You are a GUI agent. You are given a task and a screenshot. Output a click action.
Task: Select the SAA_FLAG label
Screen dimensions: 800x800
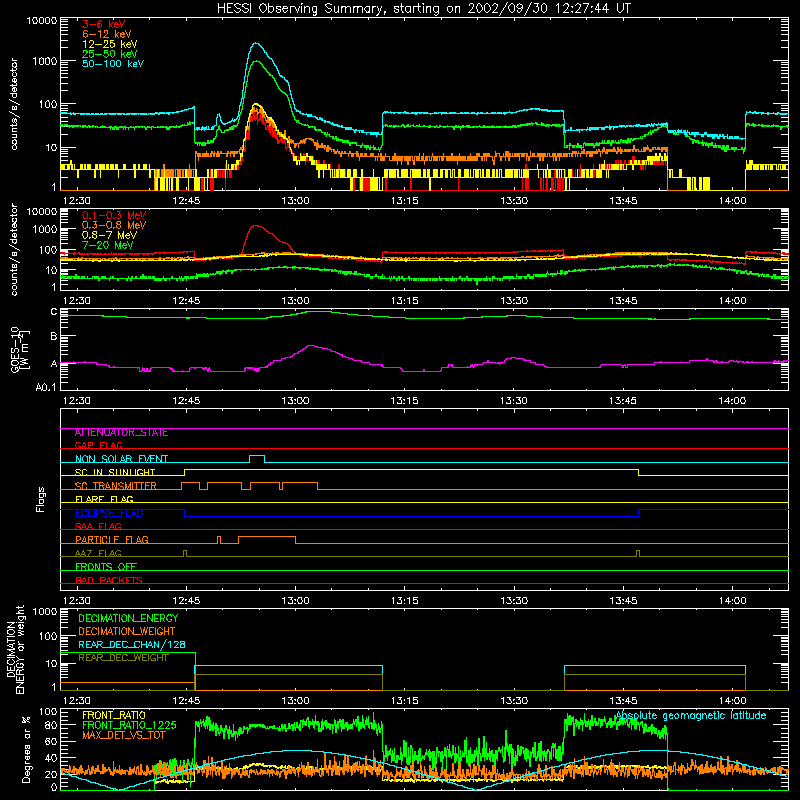tap(98, 527)
